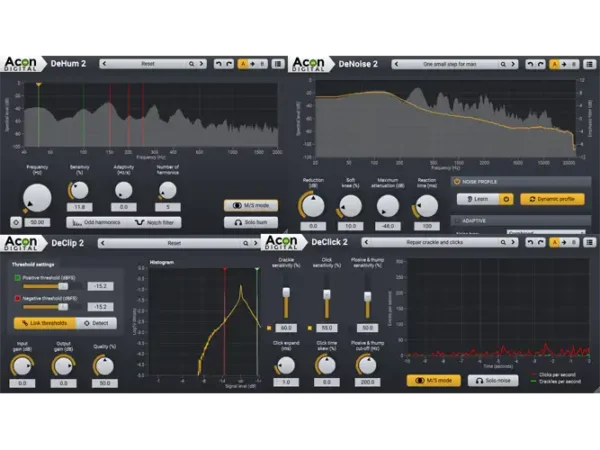Adjust the Sensitivity knob in DeHum 2
The image size is (600, 450).
tap(80, 191)
